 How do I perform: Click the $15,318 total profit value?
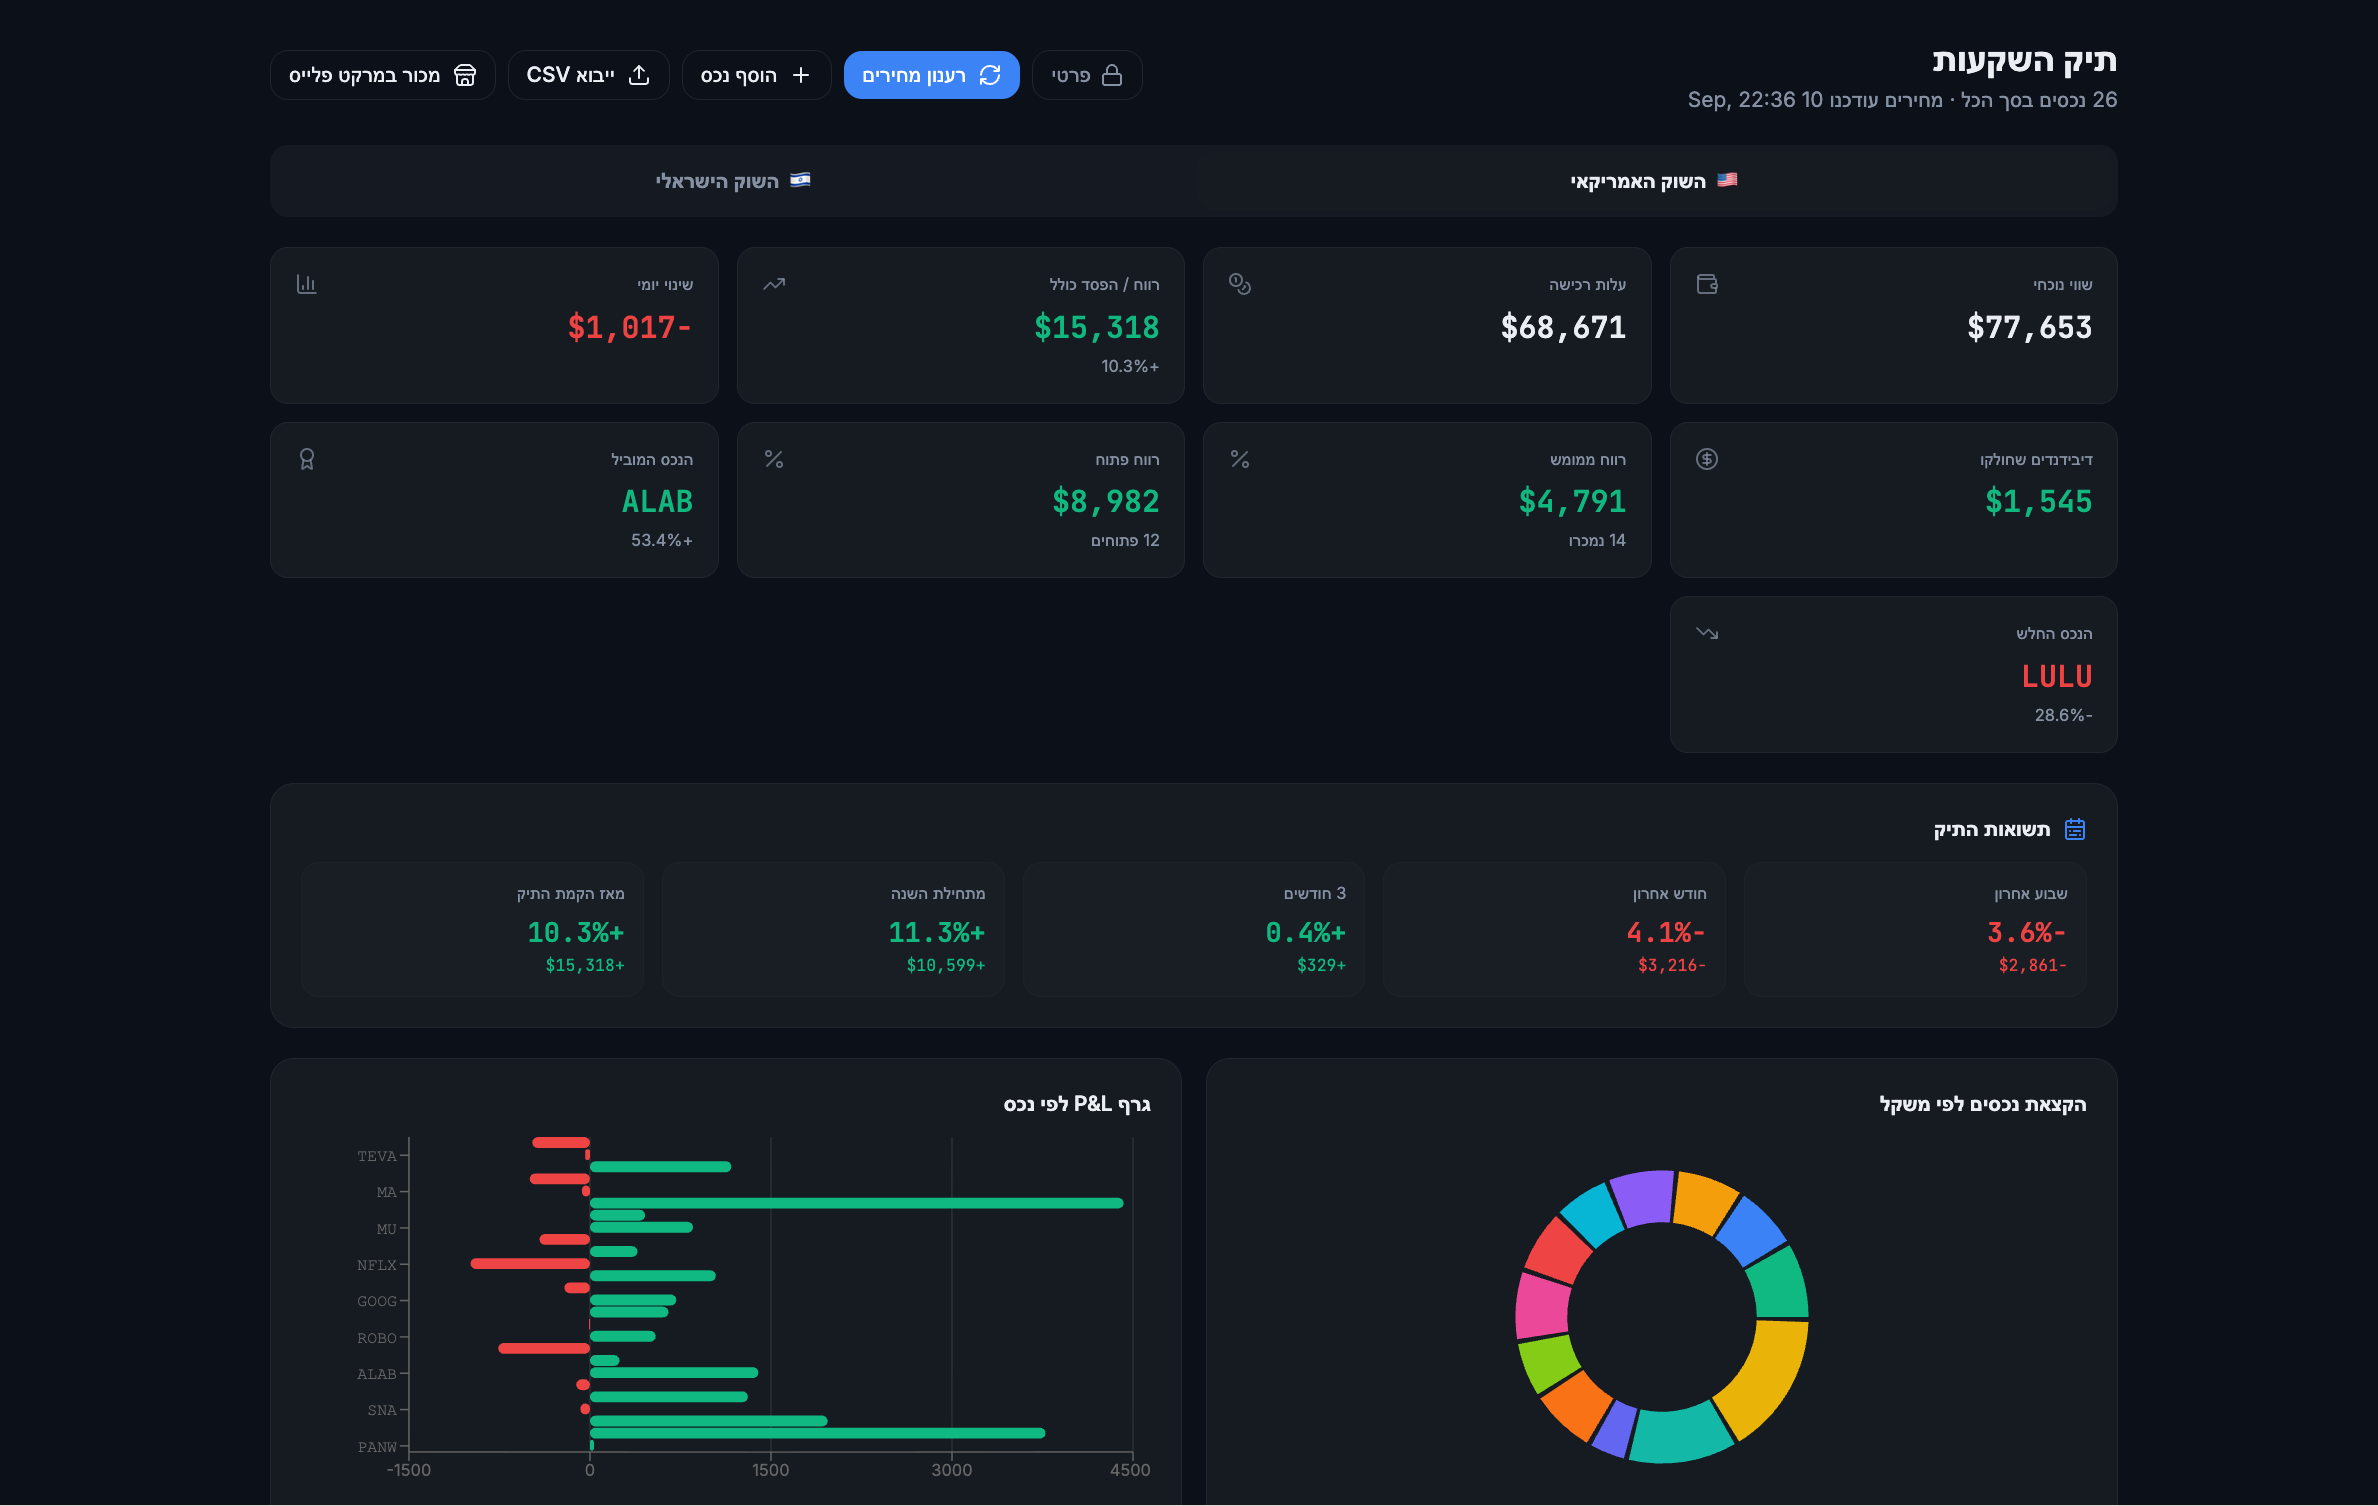(x=1096, y=327)
